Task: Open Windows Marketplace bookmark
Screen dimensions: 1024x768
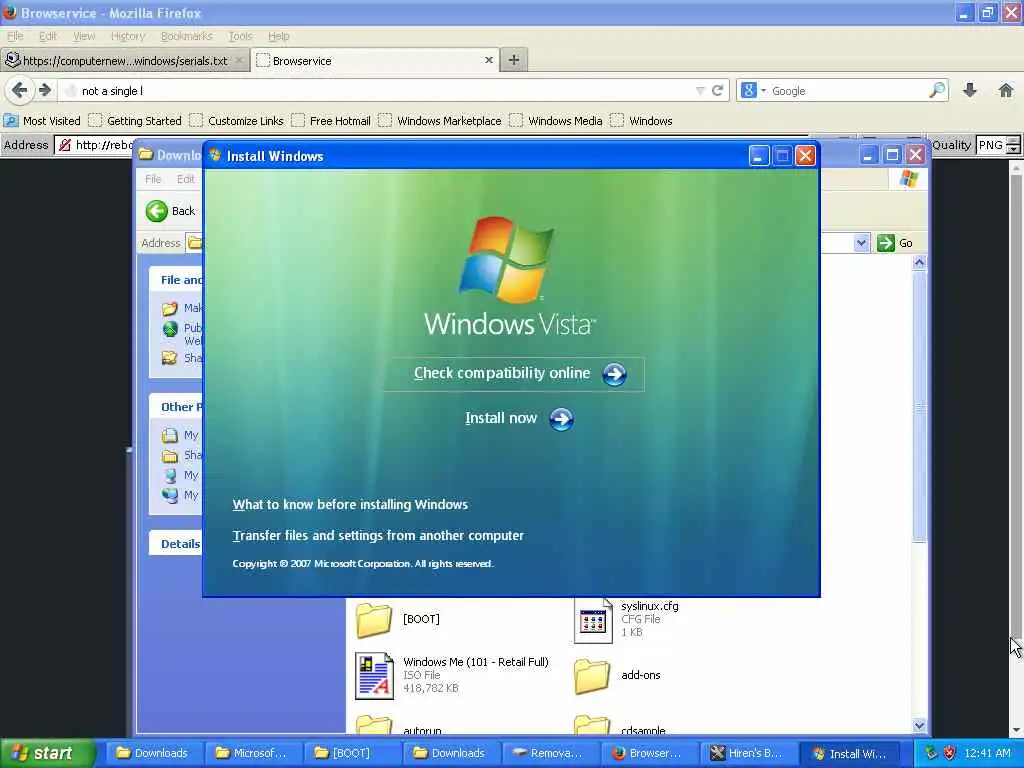Action: [440, 121]
